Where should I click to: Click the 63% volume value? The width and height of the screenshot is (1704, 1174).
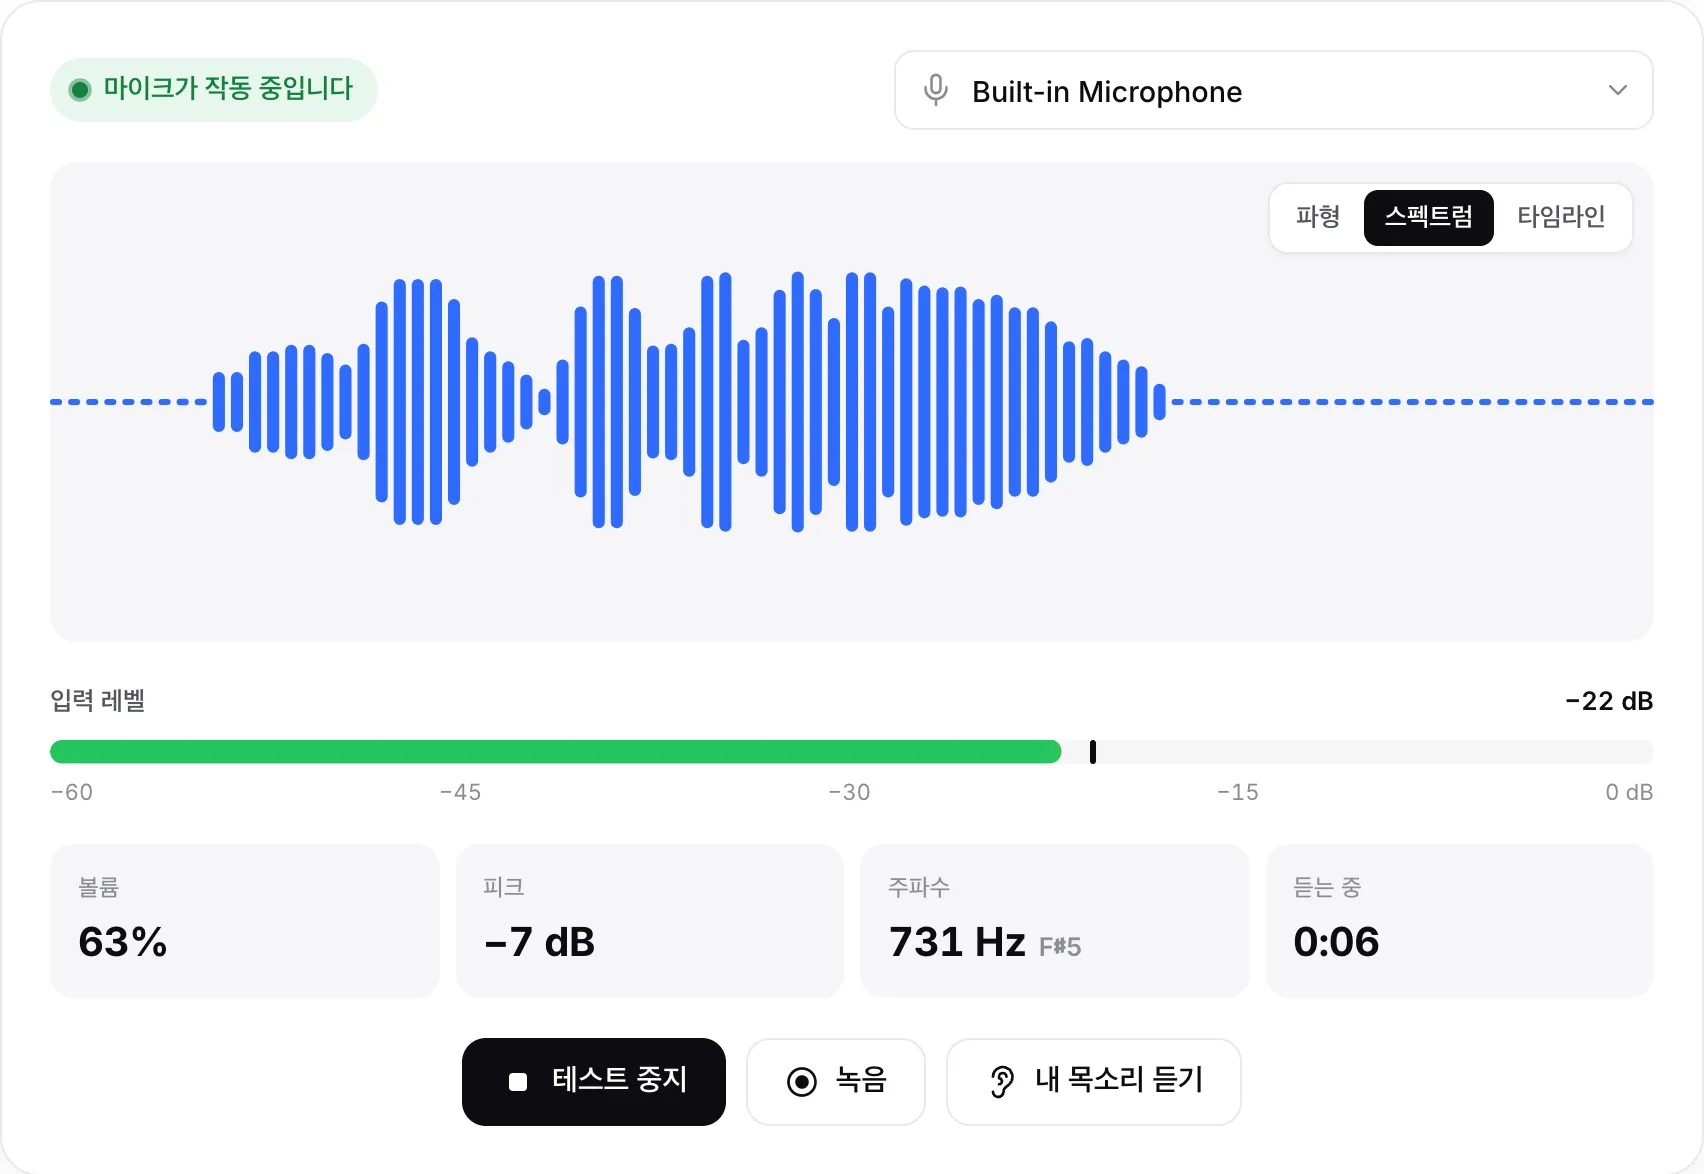point(122,942)
